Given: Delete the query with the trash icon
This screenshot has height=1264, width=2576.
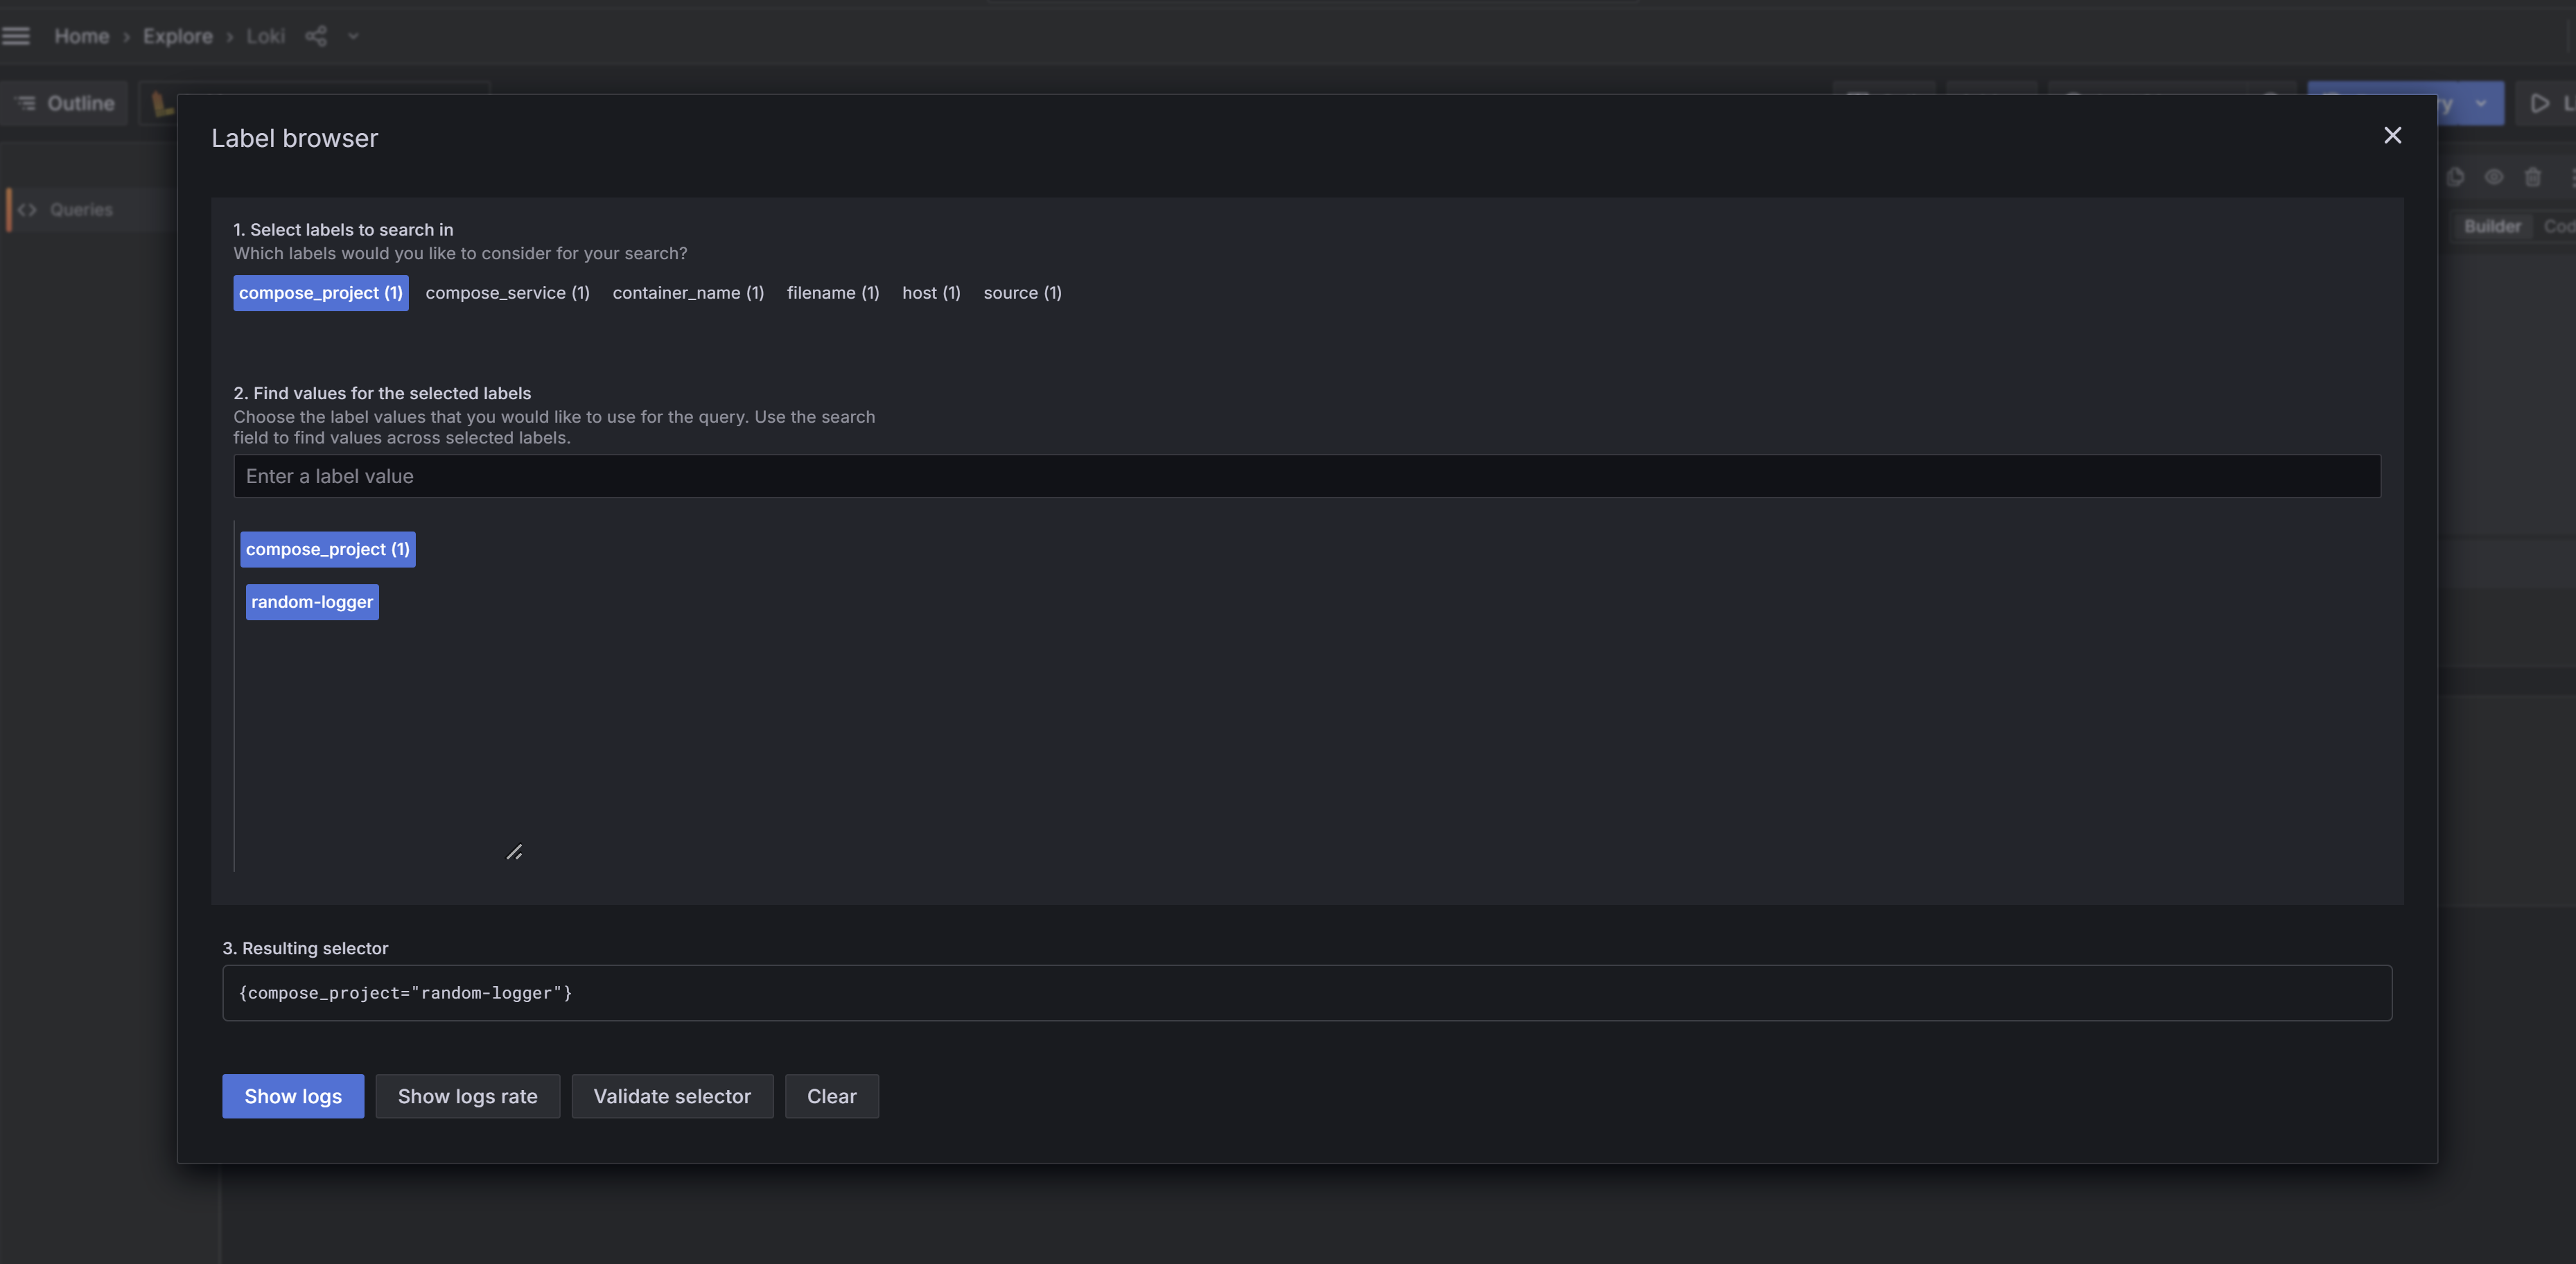Looking at the screenshot, I should (x=2532, y=177).
